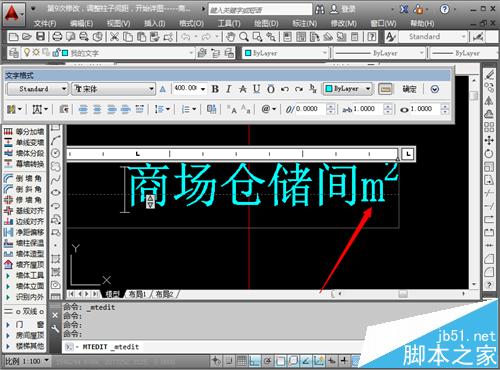Toggle the annotative triangle icon
Screen dimensions: 500x370
163,89
